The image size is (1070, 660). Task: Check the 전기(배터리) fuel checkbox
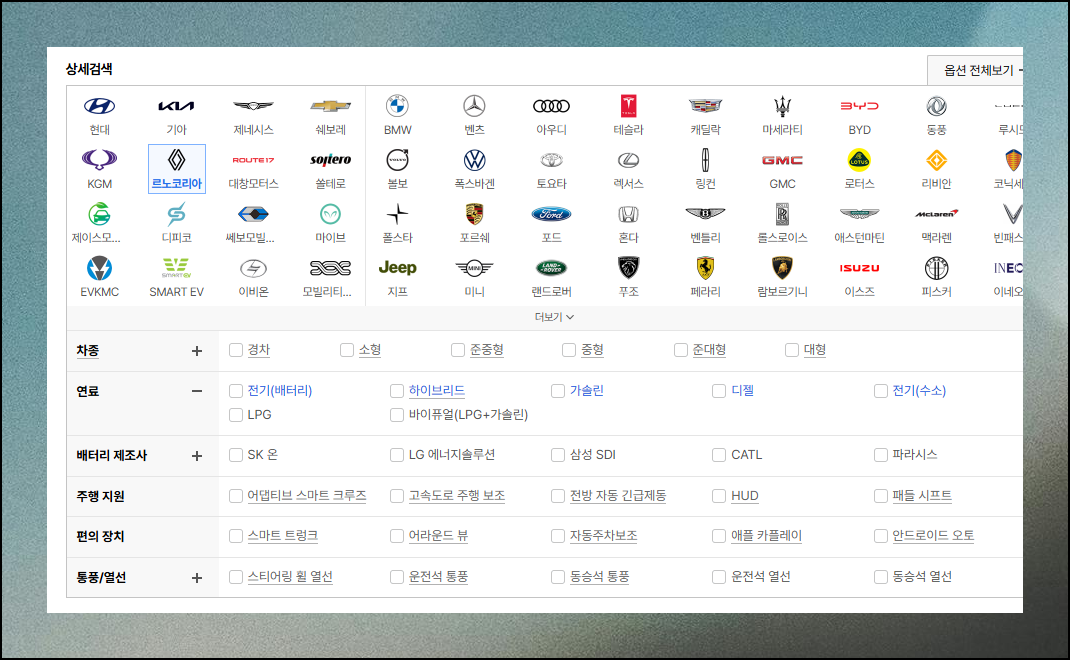tap(236, 391)
